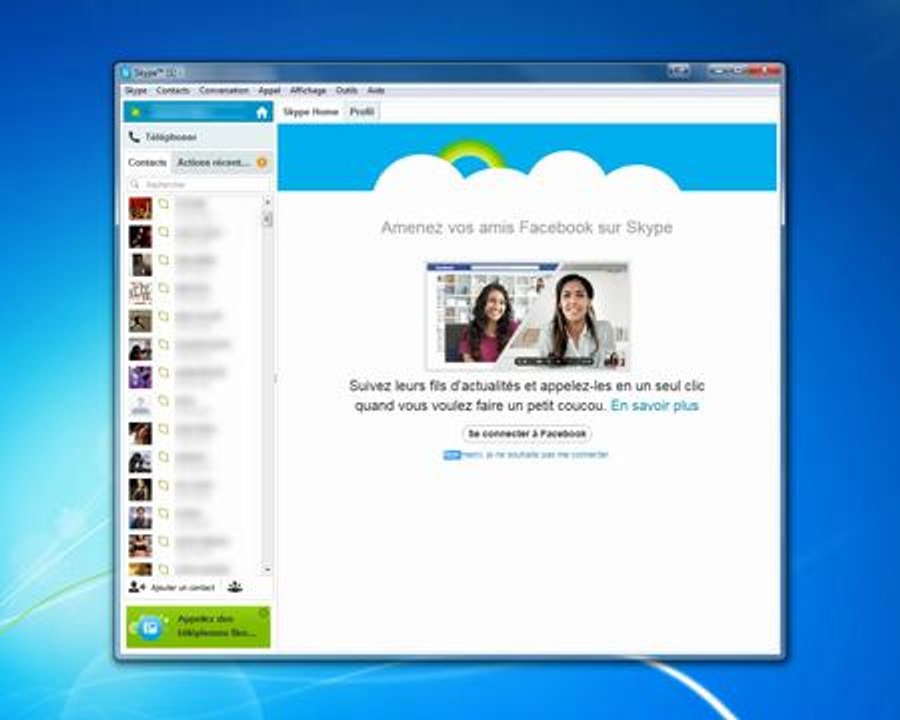
Task: Click Ajouter un contact
Action: click(x=172, y=587)
